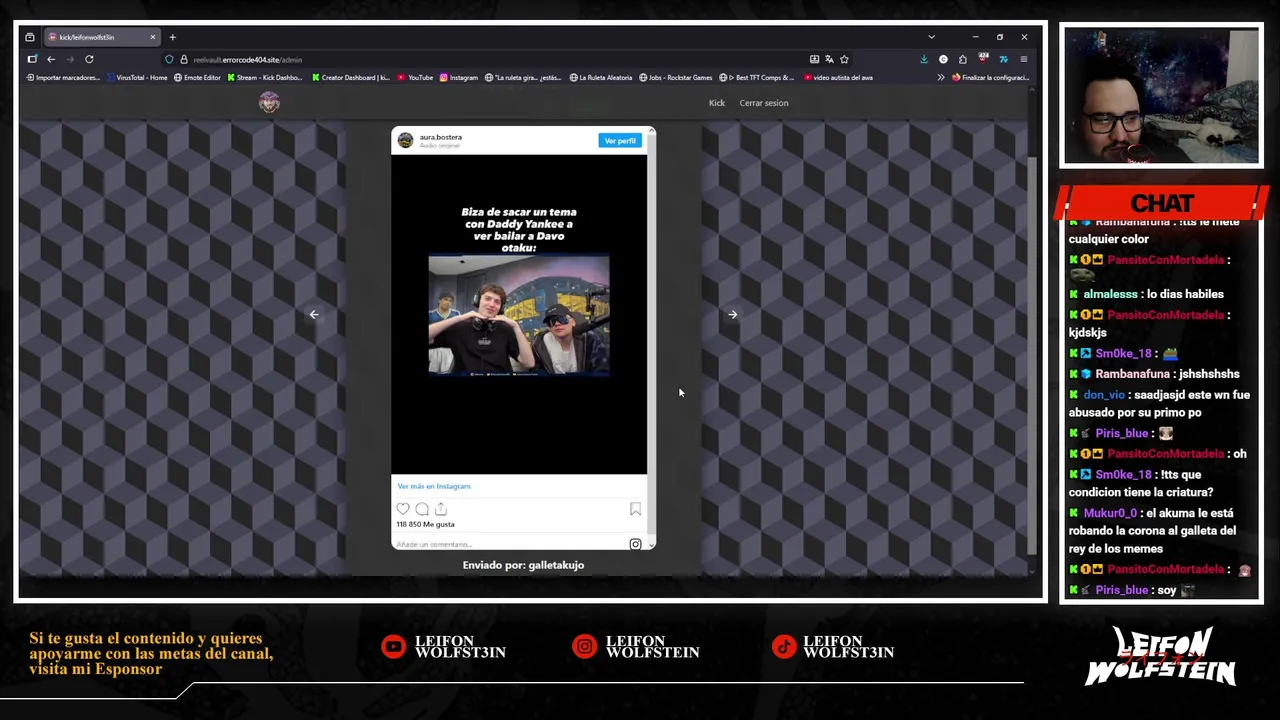The width and height of the screenshot is (1280, 720).
Task: Open the La Ruleta Aleatoria bookmark
Action: coord(601,77)
